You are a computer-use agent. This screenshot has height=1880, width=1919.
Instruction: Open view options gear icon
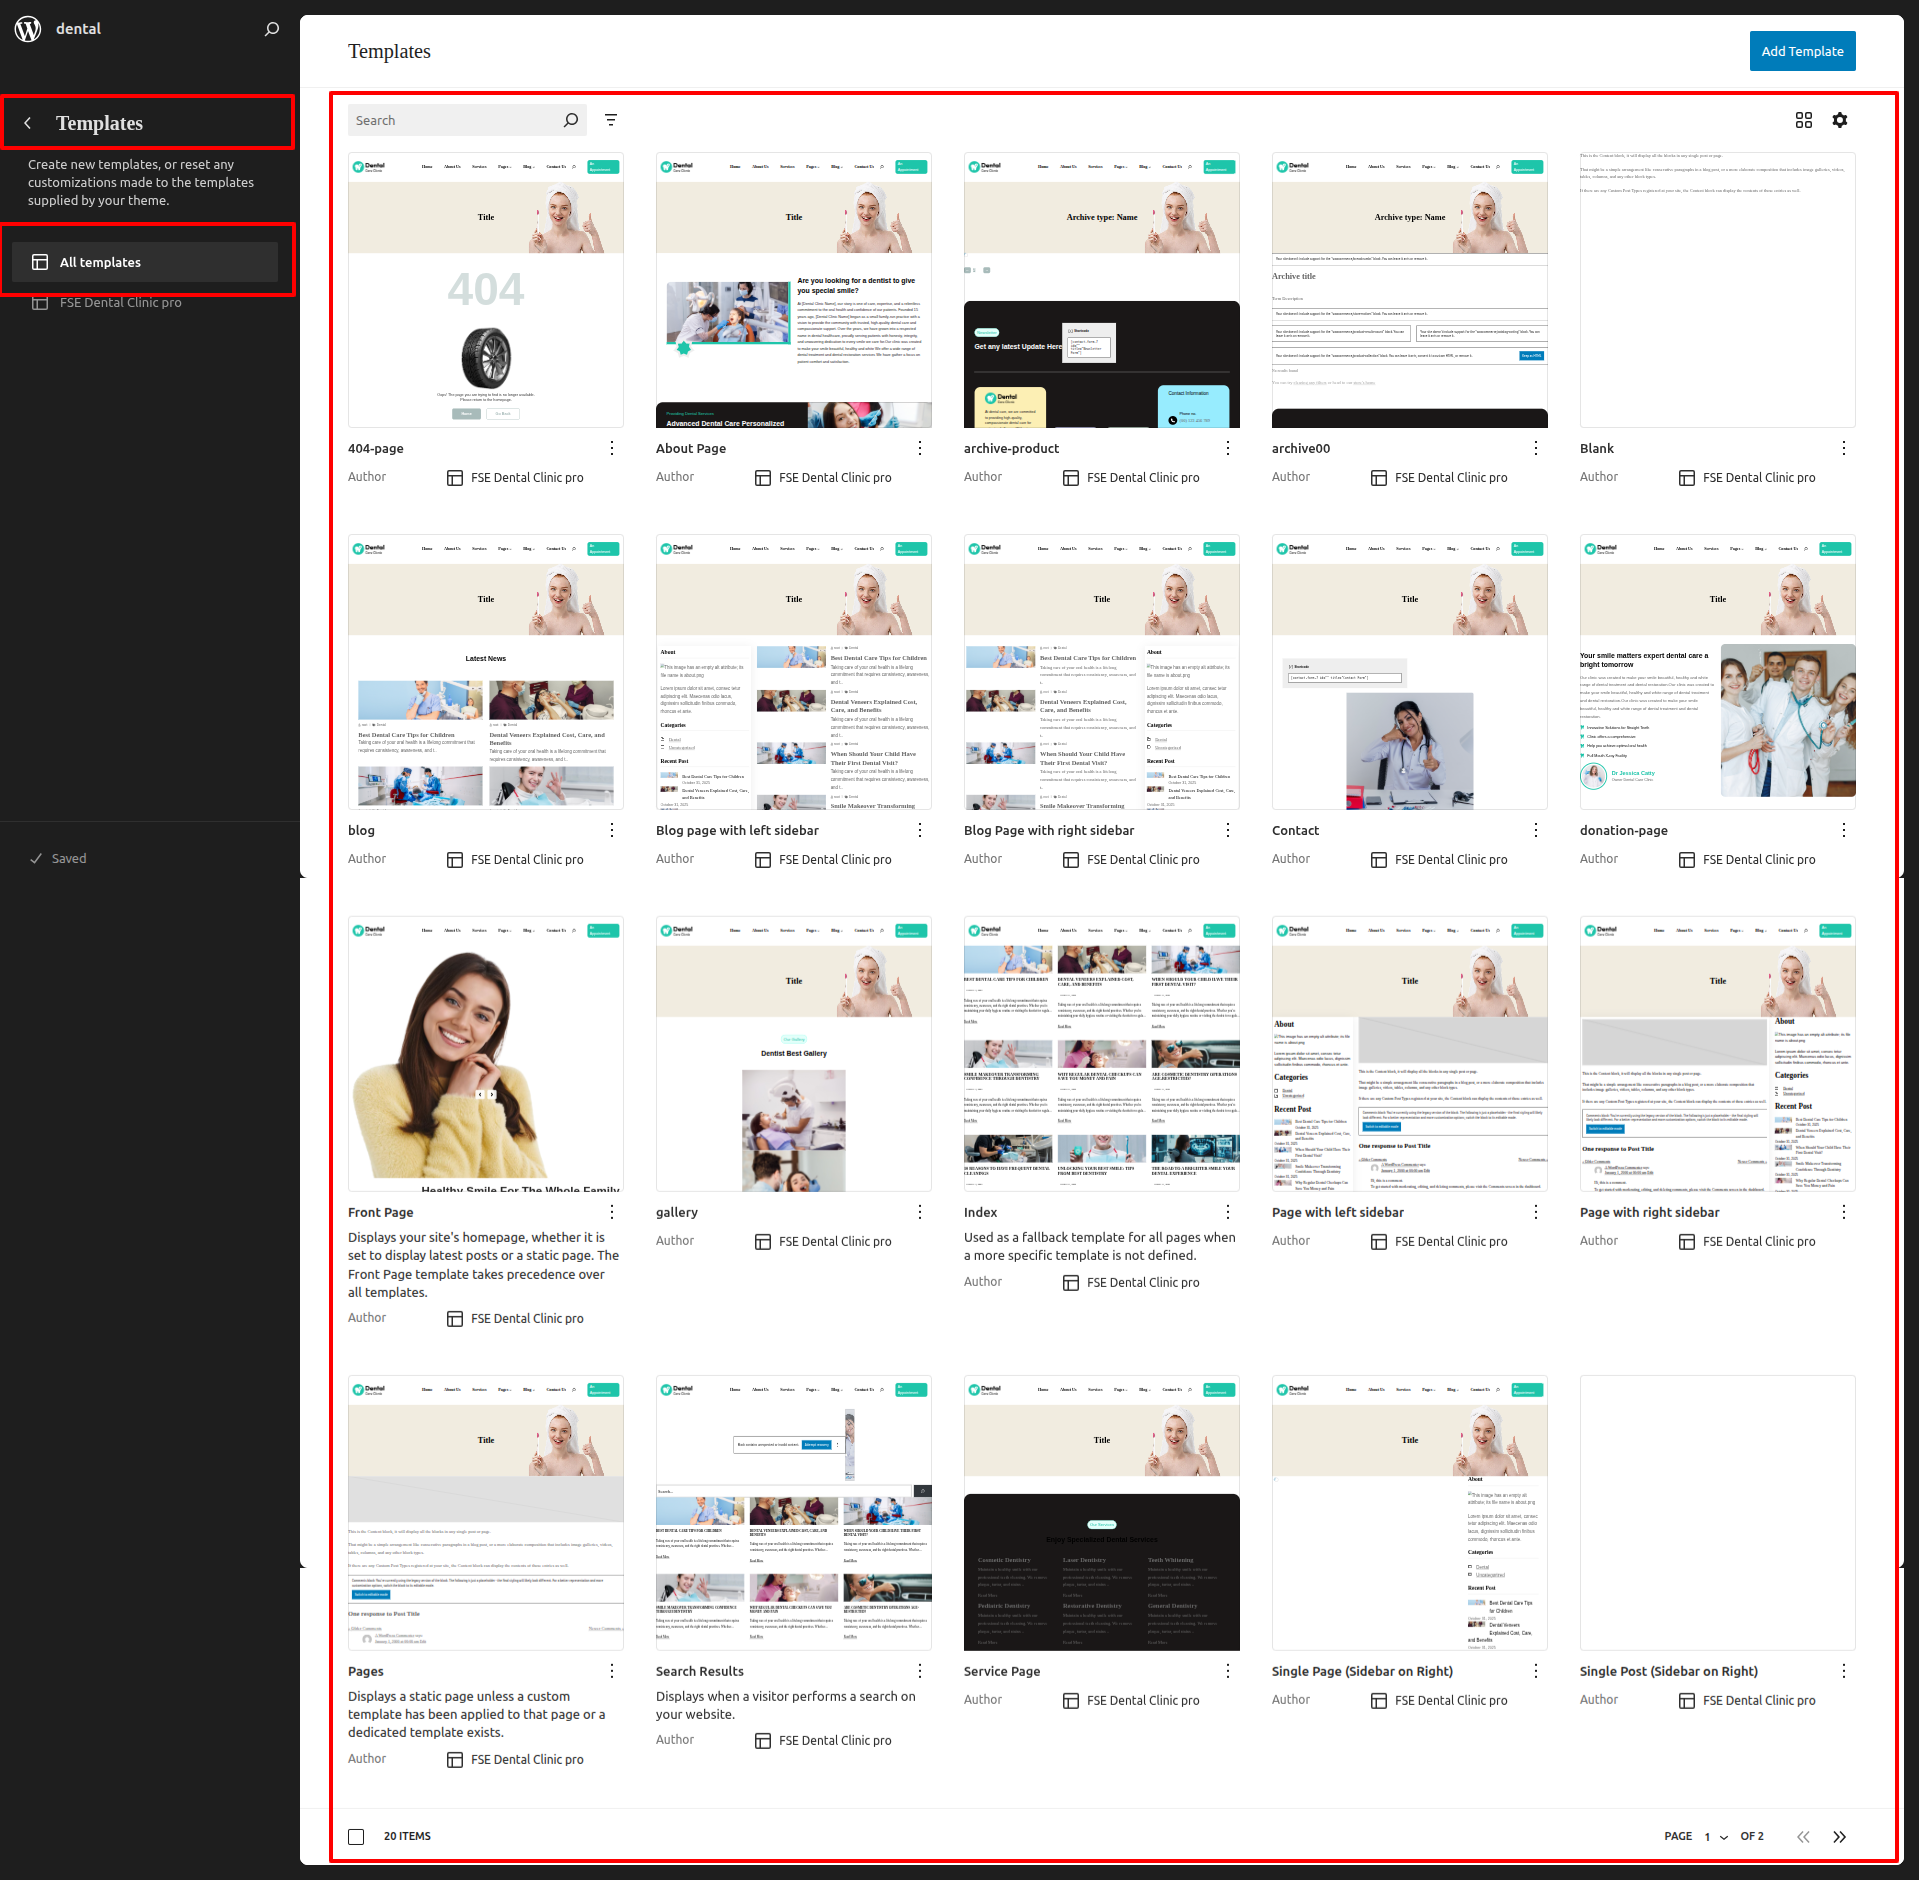[x=1839, y=120]
